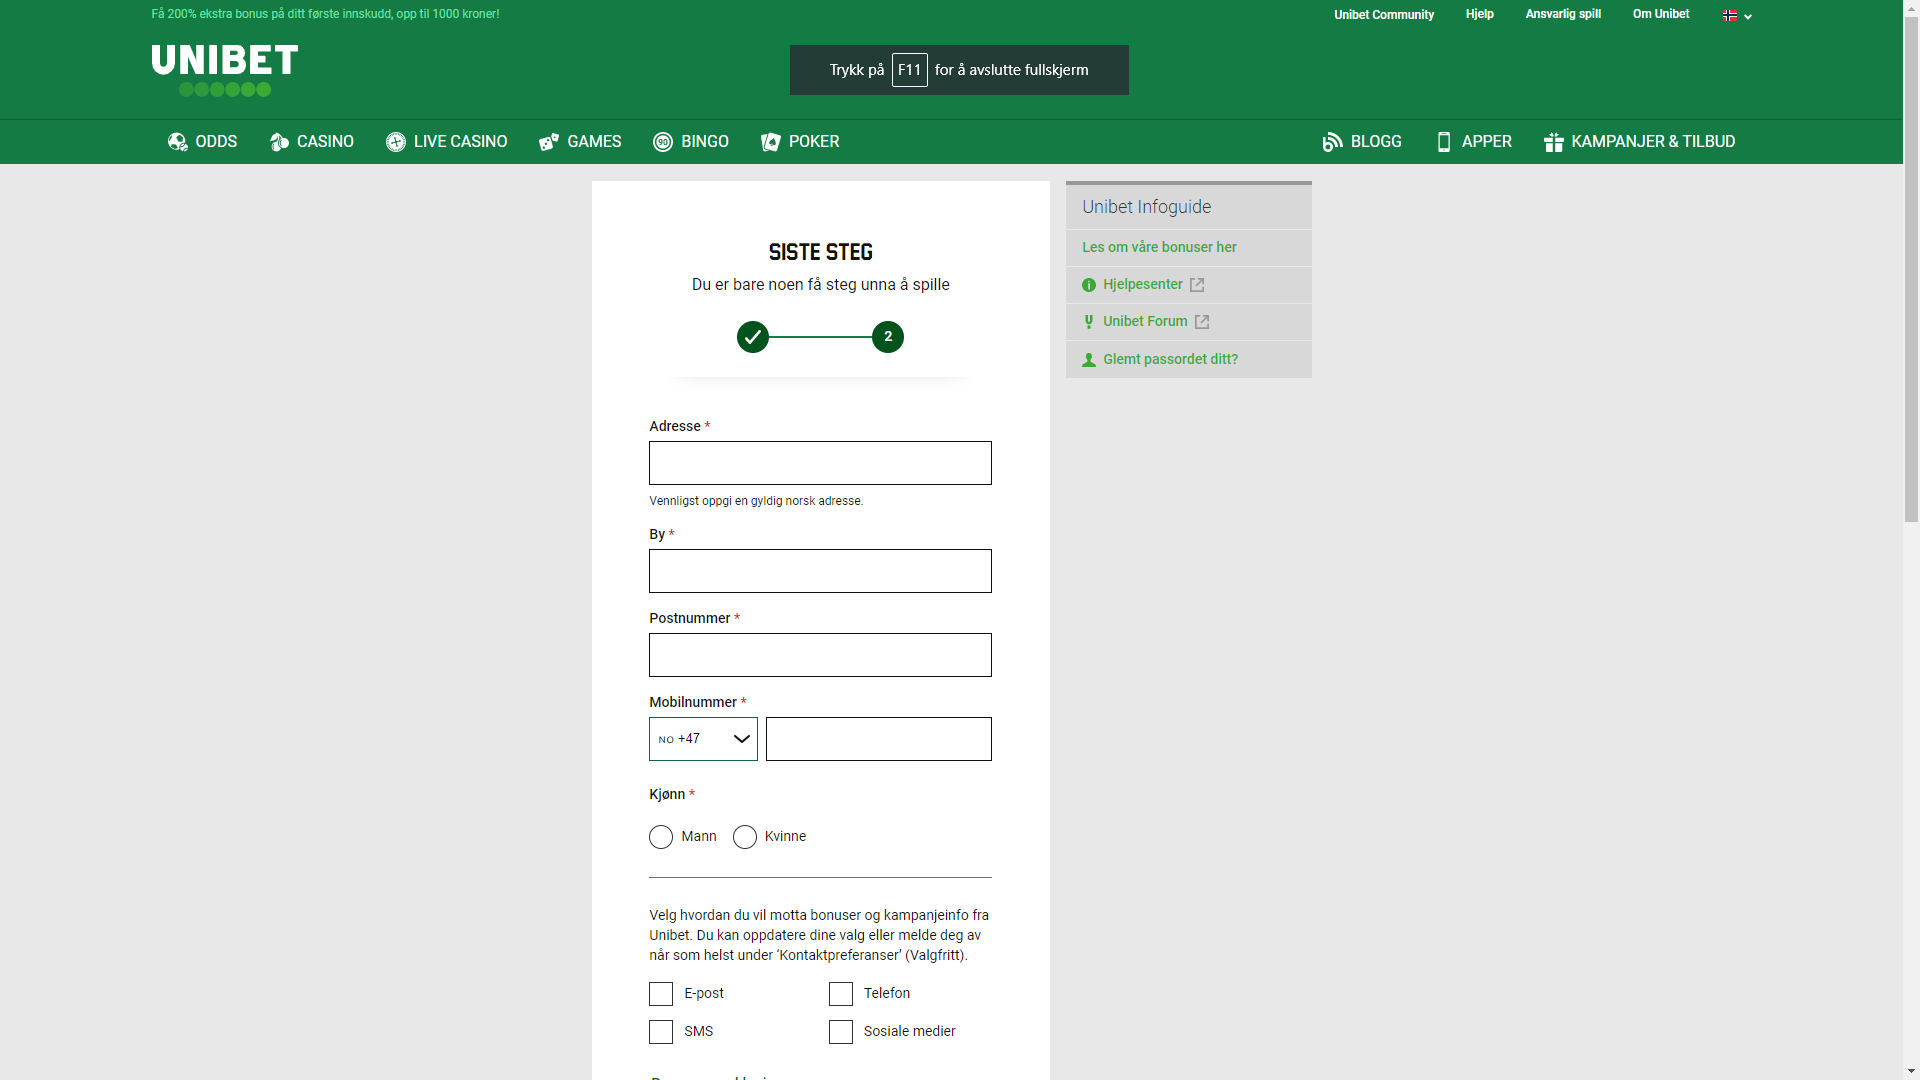Click the Unibet Forum icon
1920x1080 pixels.
click(x=1089, y=322)
